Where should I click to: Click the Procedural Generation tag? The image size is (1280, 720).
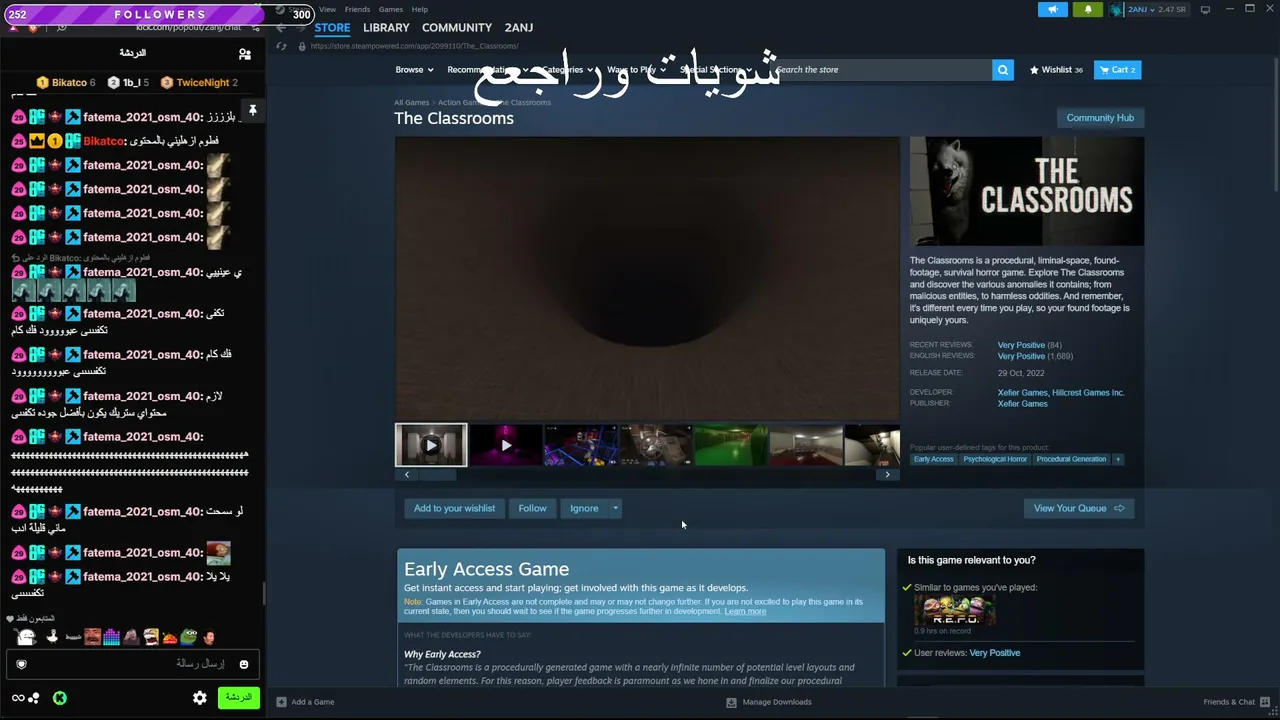coord(1071,459)
